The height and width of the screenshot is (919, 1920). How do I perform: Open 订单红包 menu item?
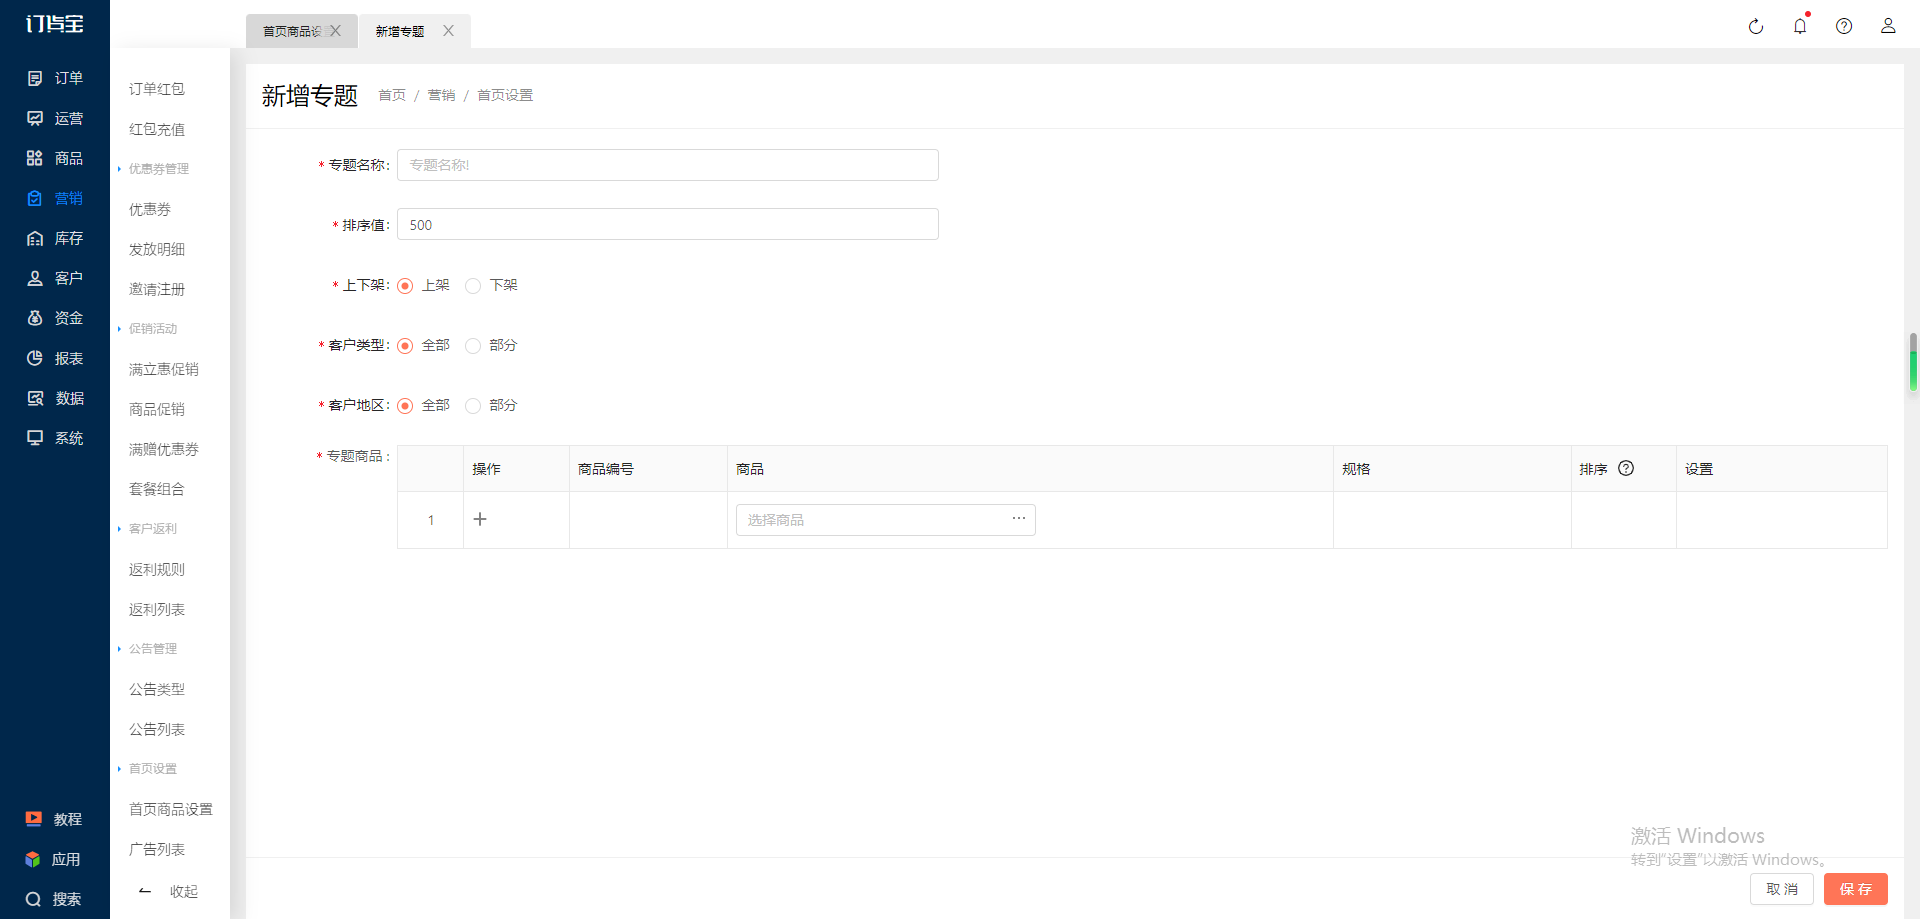(157, 89)
